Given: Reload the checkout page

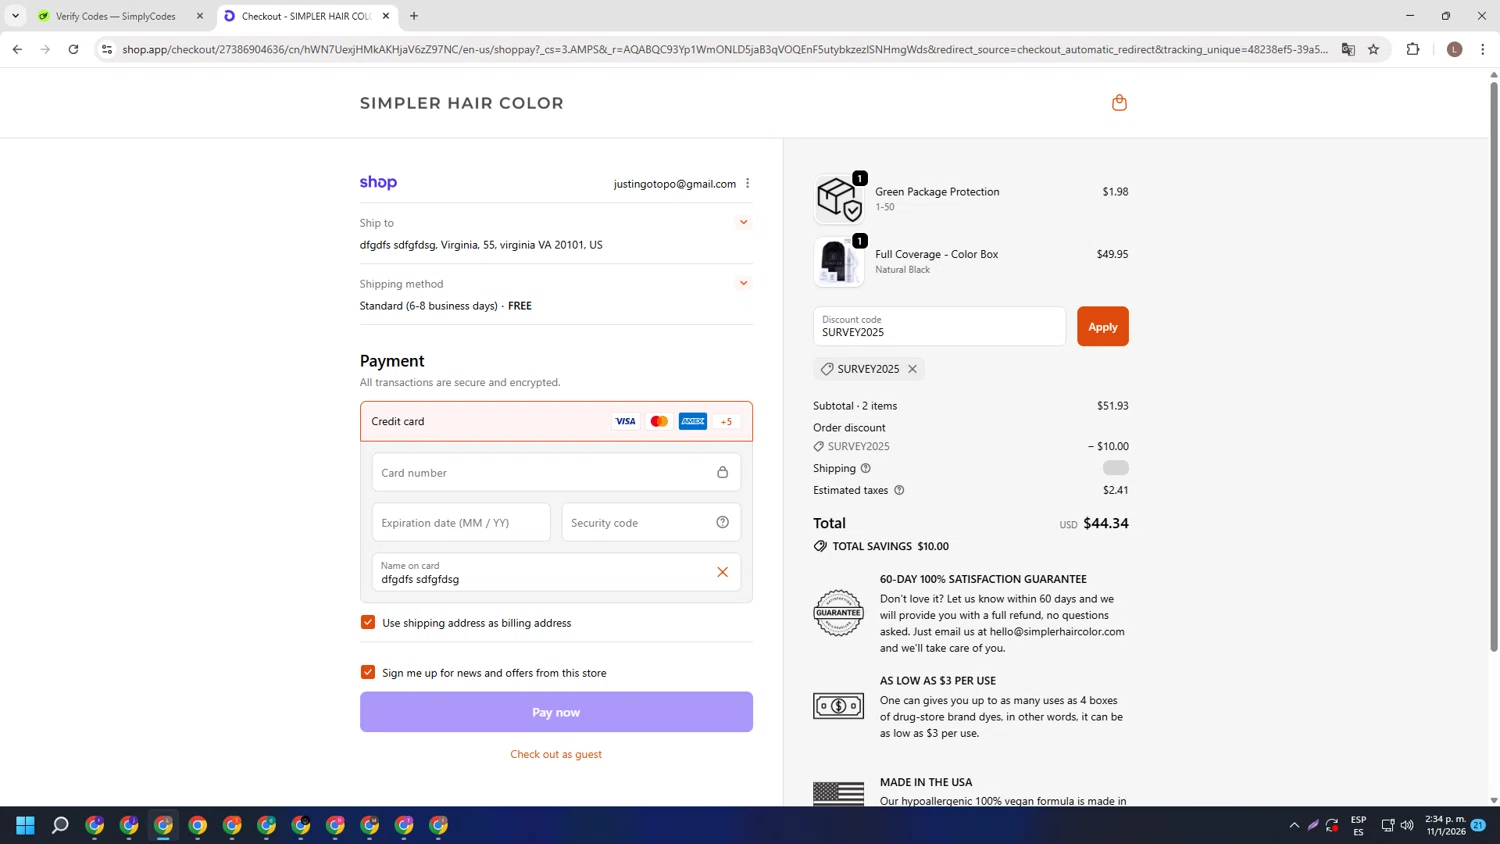Looking at the screenshot, I should click(73, 49).
